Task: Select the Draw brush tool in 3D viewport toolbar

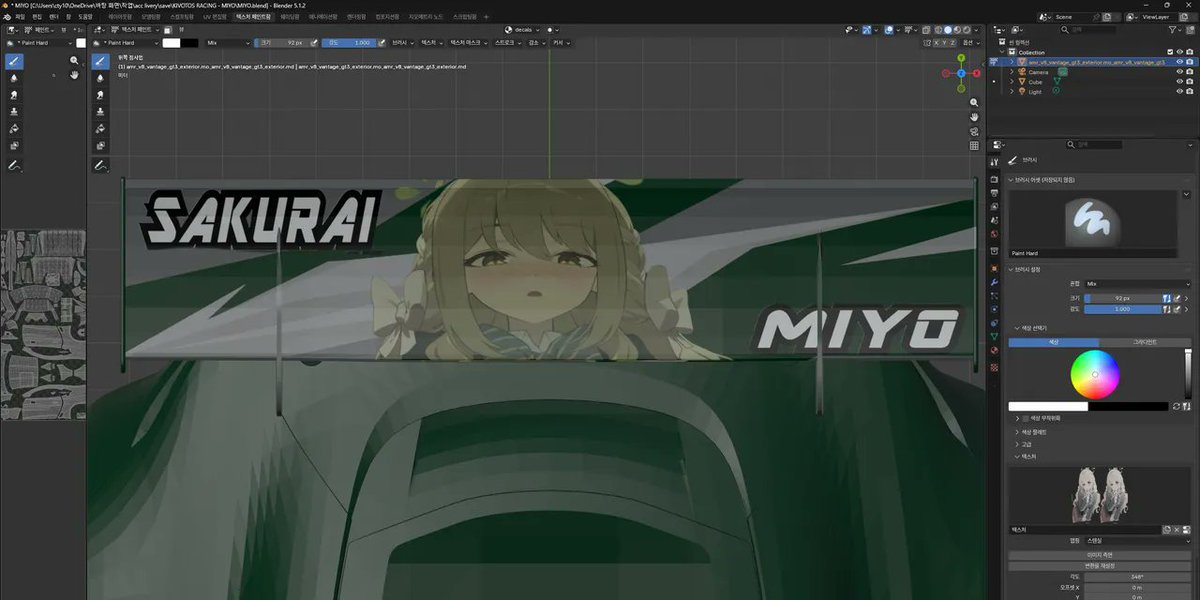Action: [x=101, y=61]
